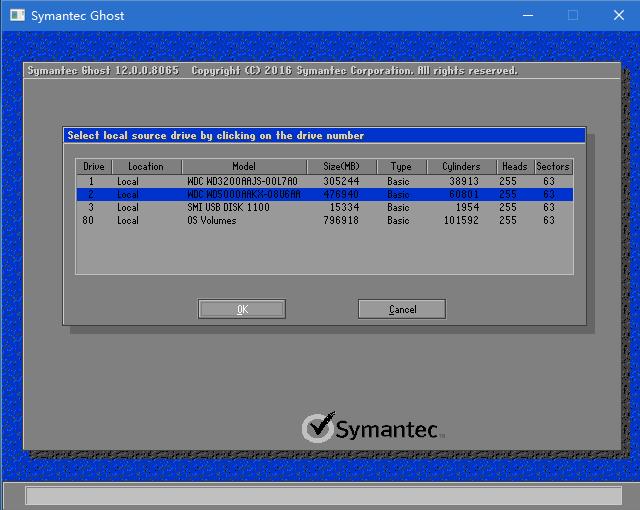Screen dimensions: 640x510
Task: Click the OK button
Action: (x=242, y=309)
